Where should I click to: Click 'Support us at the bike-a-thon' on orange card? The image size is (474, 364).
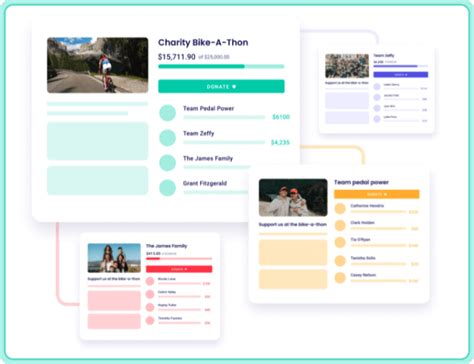click(x=293, y=225)
